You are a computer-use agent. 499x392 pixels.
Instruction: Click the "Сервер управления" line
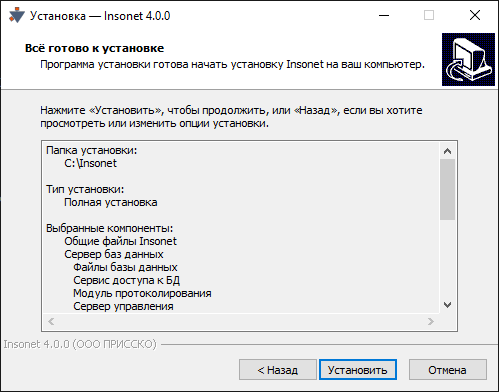123,306
